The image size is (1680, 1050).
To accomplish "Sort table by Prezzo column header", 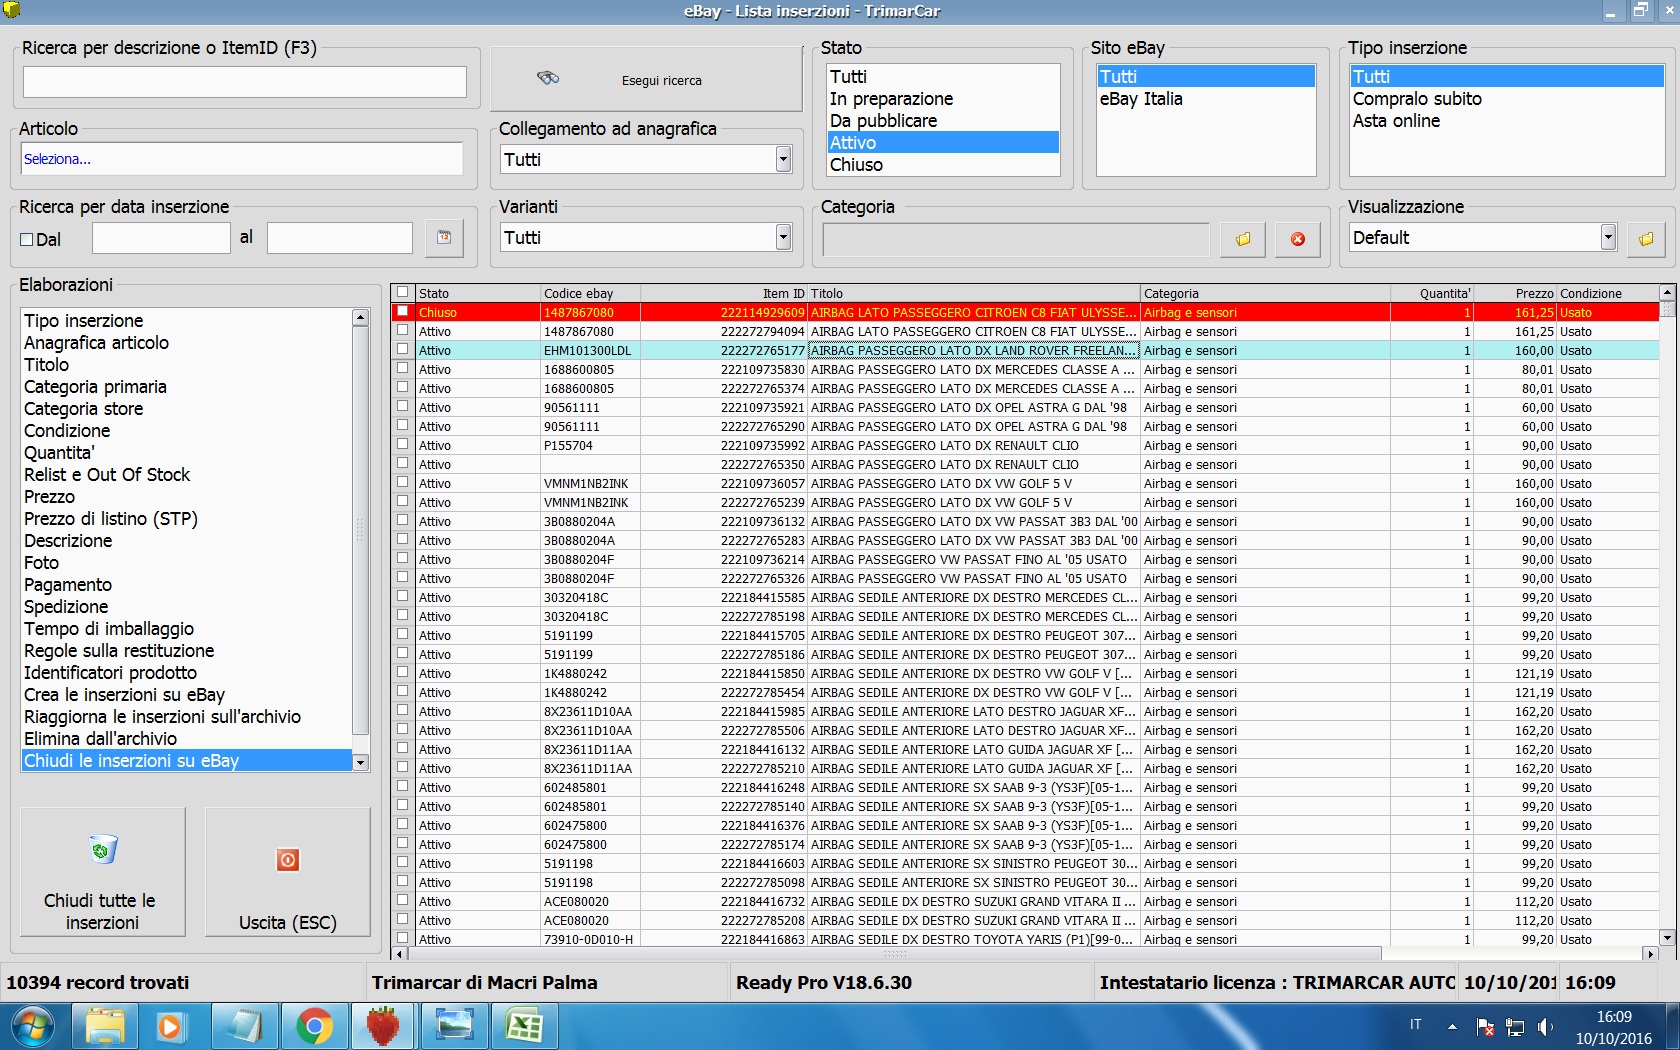I will pos(1515,293).
